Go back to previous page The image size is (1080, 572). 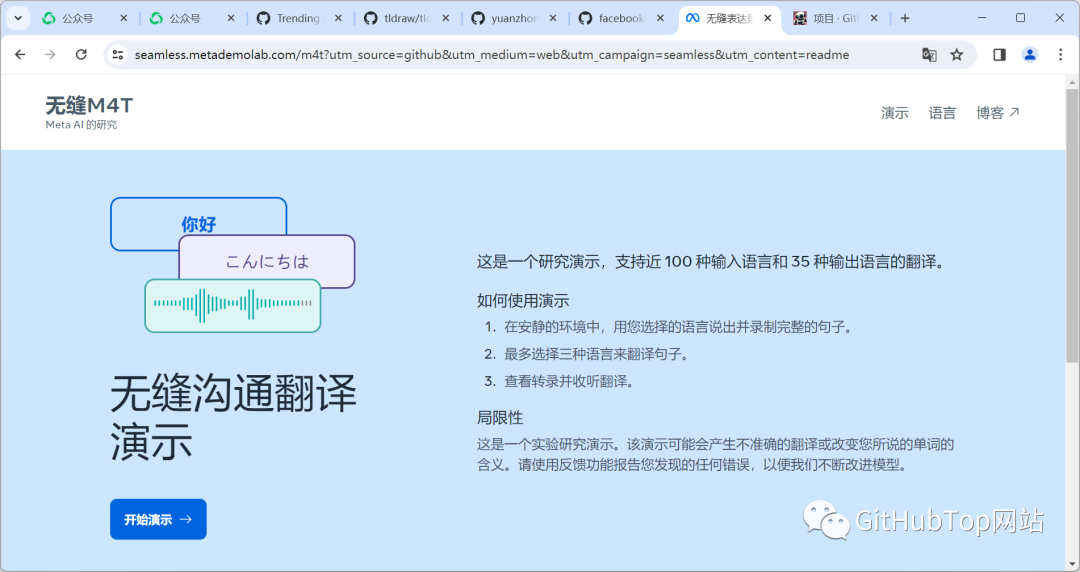coord(20,54)
